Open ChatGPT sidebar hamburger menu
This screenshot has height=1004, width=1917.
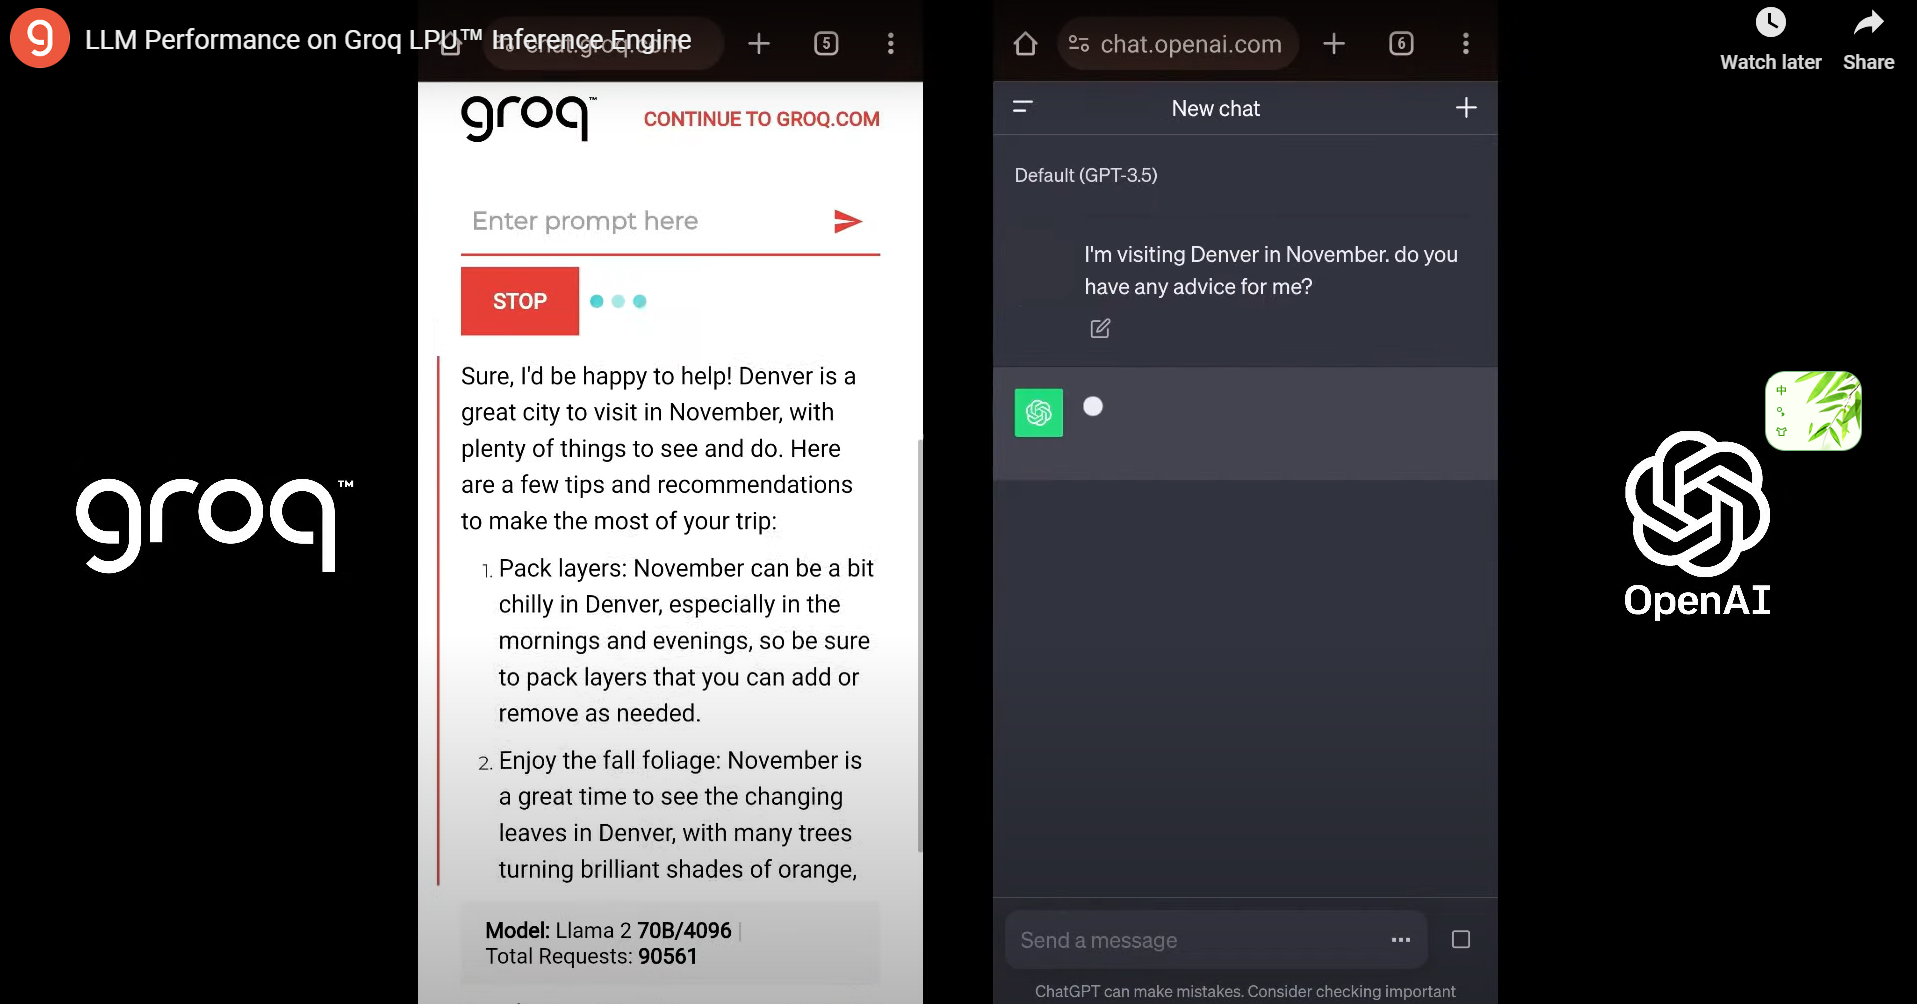(x=1022, y=107)
